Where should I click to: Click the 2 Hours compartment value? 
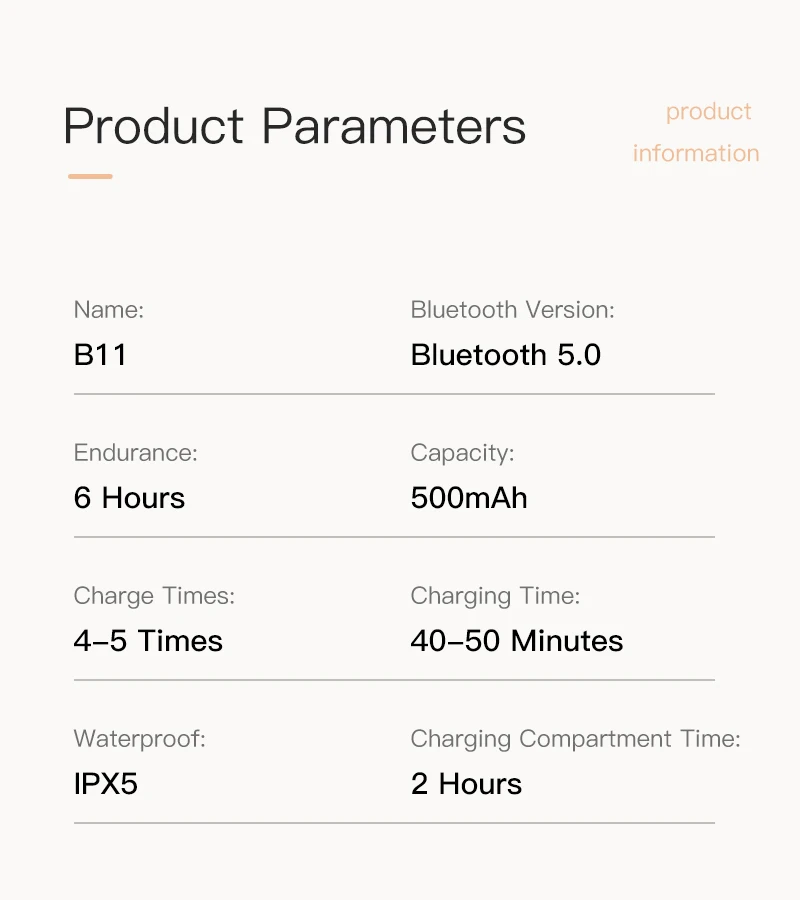coord(466,783)
